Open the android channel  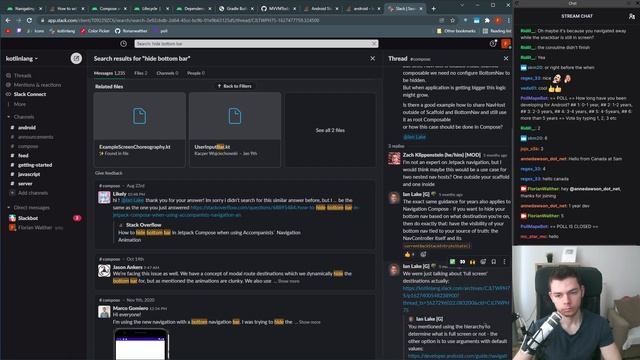27,128
